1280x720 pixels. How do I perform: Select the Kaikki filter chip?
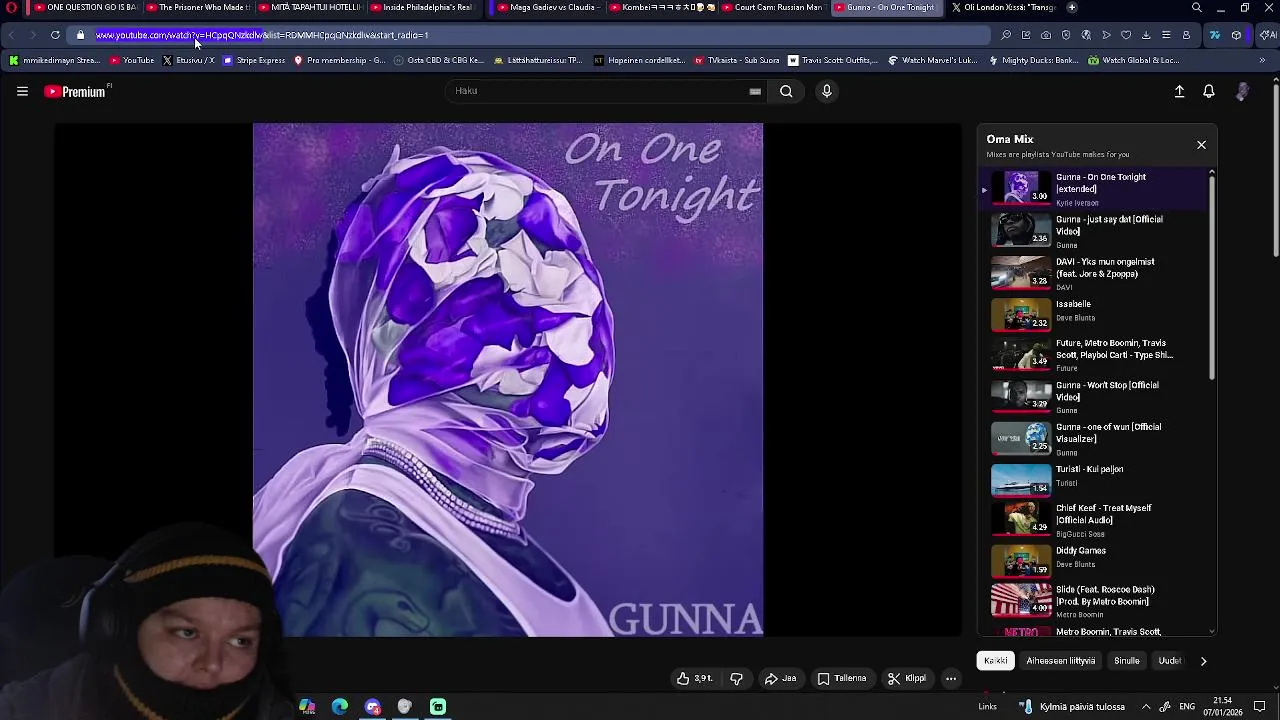[995, 661]
